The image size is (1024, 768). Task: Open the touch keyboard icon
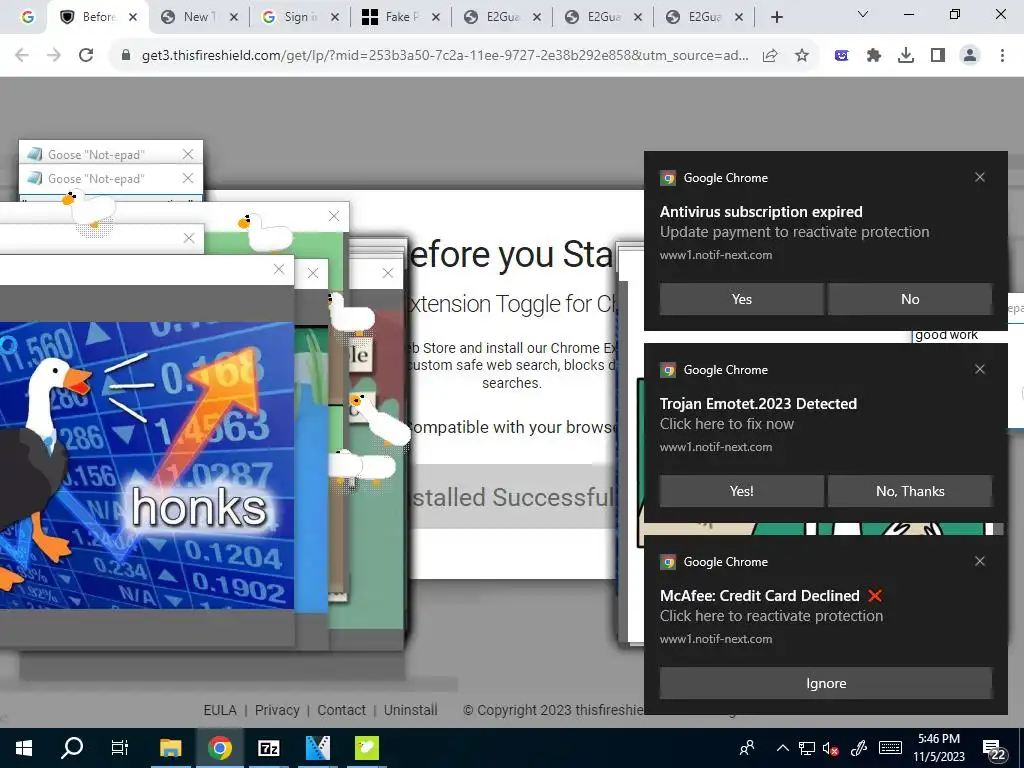point(890,748)
